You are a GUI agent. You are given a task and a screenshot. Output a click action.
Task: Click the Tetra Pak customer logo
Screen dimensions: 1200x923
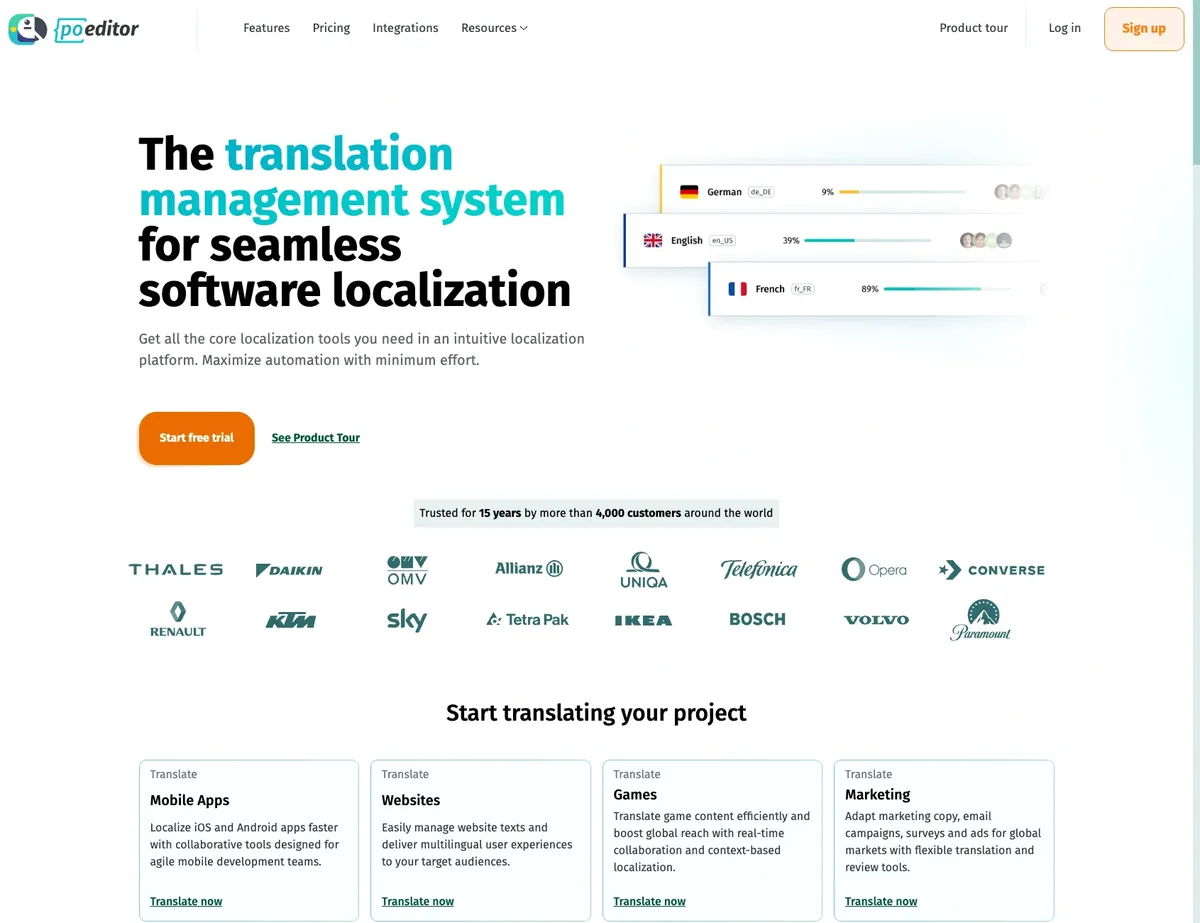click(527, 620)
